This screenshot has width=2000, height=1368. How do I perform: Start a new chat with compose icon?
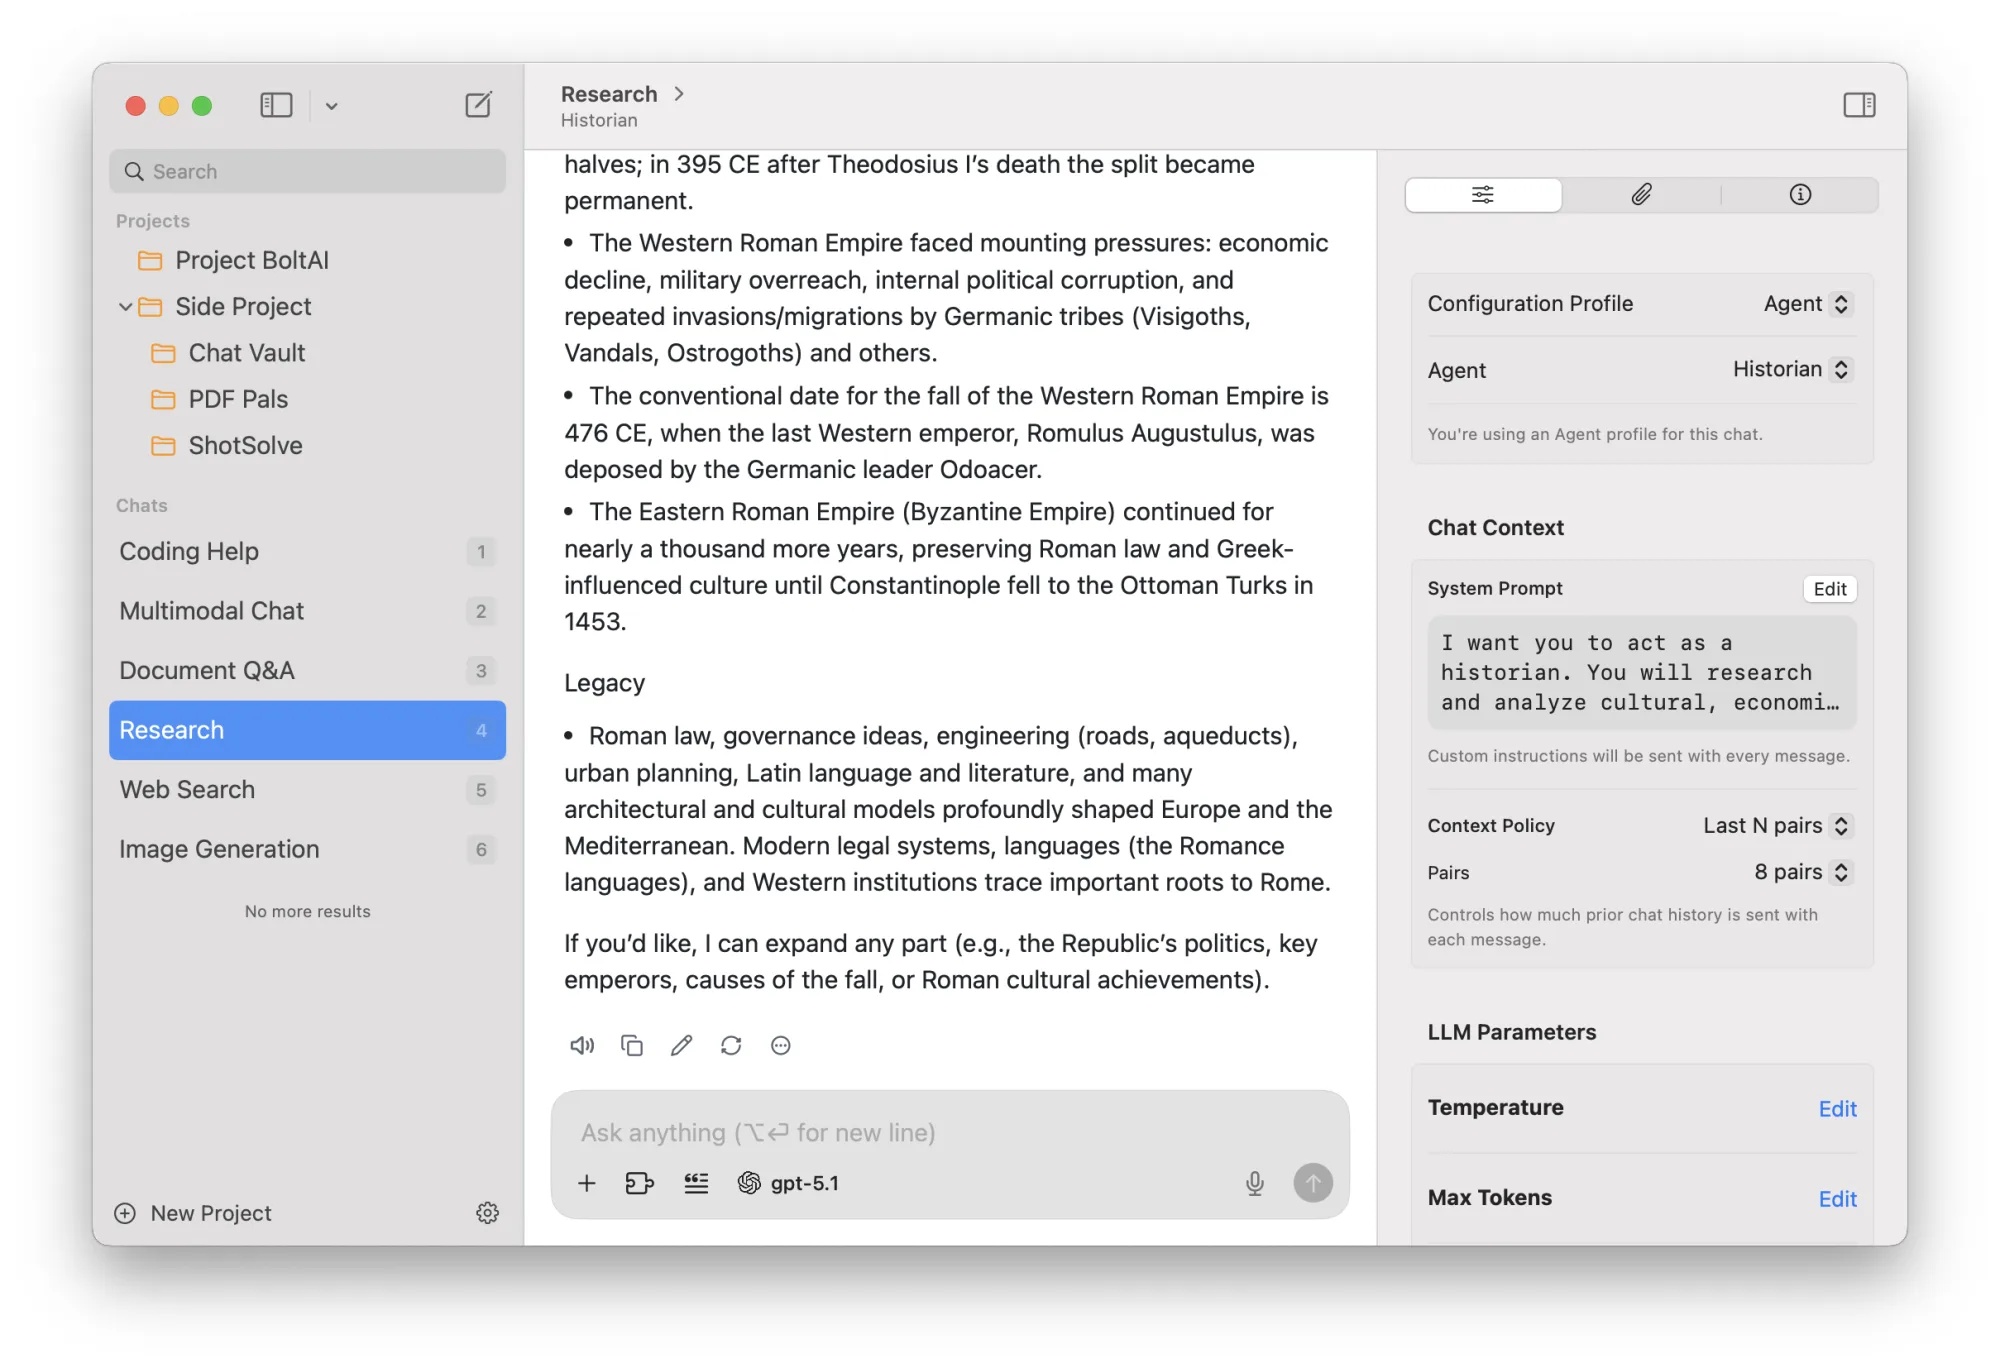point(478,105)
